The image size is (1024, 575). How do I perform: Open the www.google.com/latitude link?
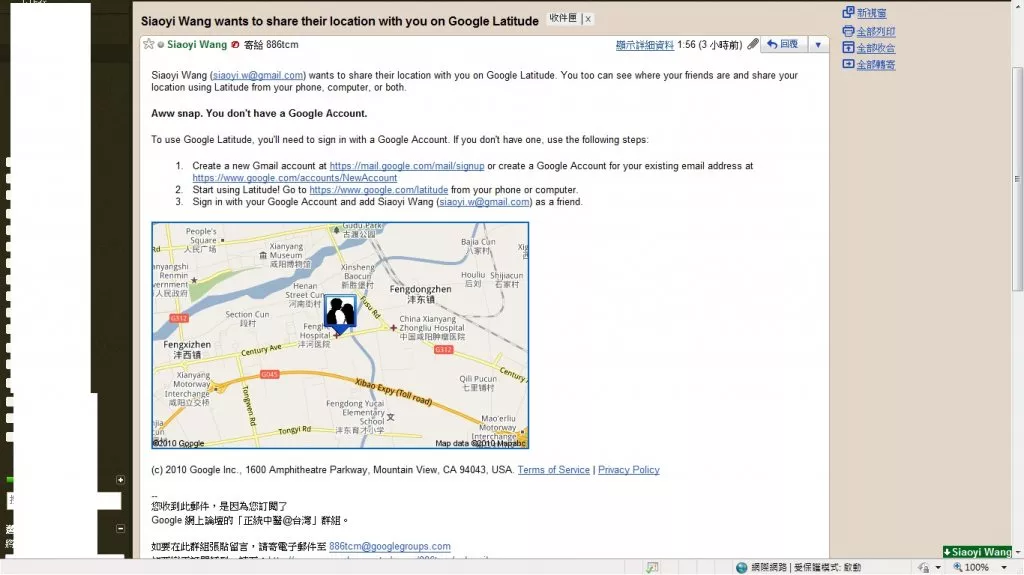[379, 189]
